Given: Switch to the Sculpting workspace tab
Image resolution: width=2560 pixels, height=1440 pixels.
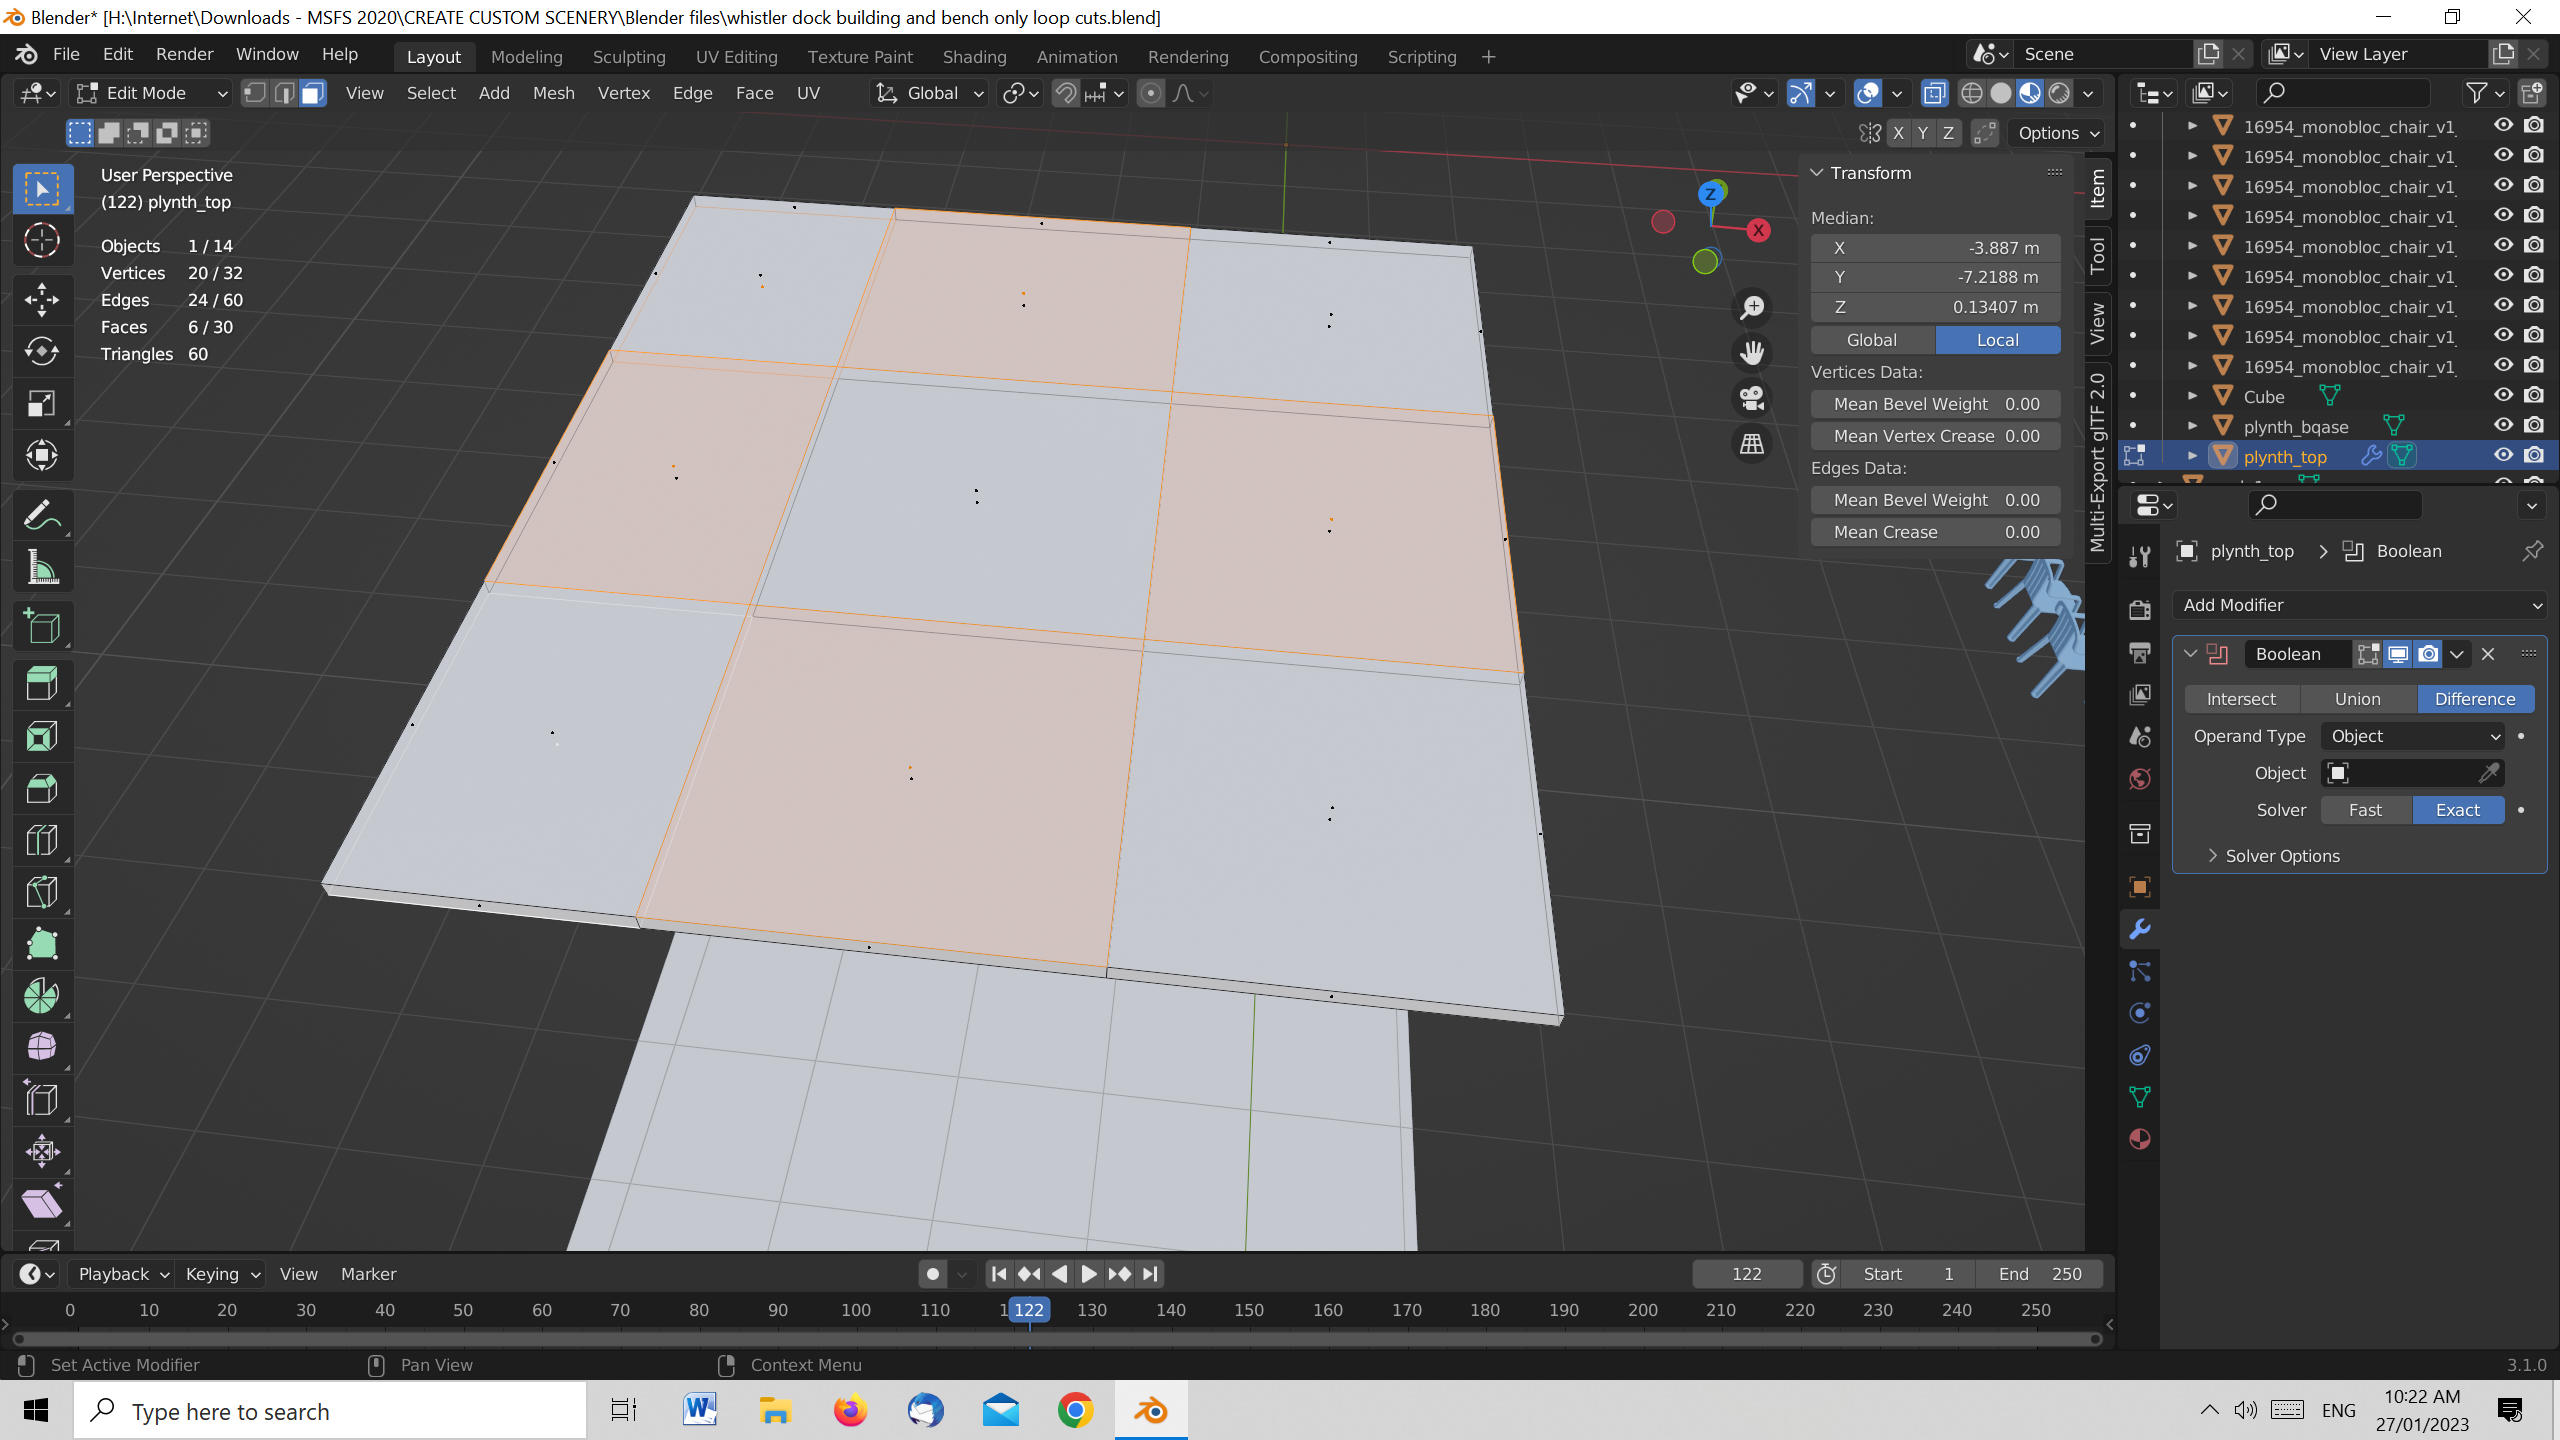Looking at the screenshot, I should (x=629, y=57).
